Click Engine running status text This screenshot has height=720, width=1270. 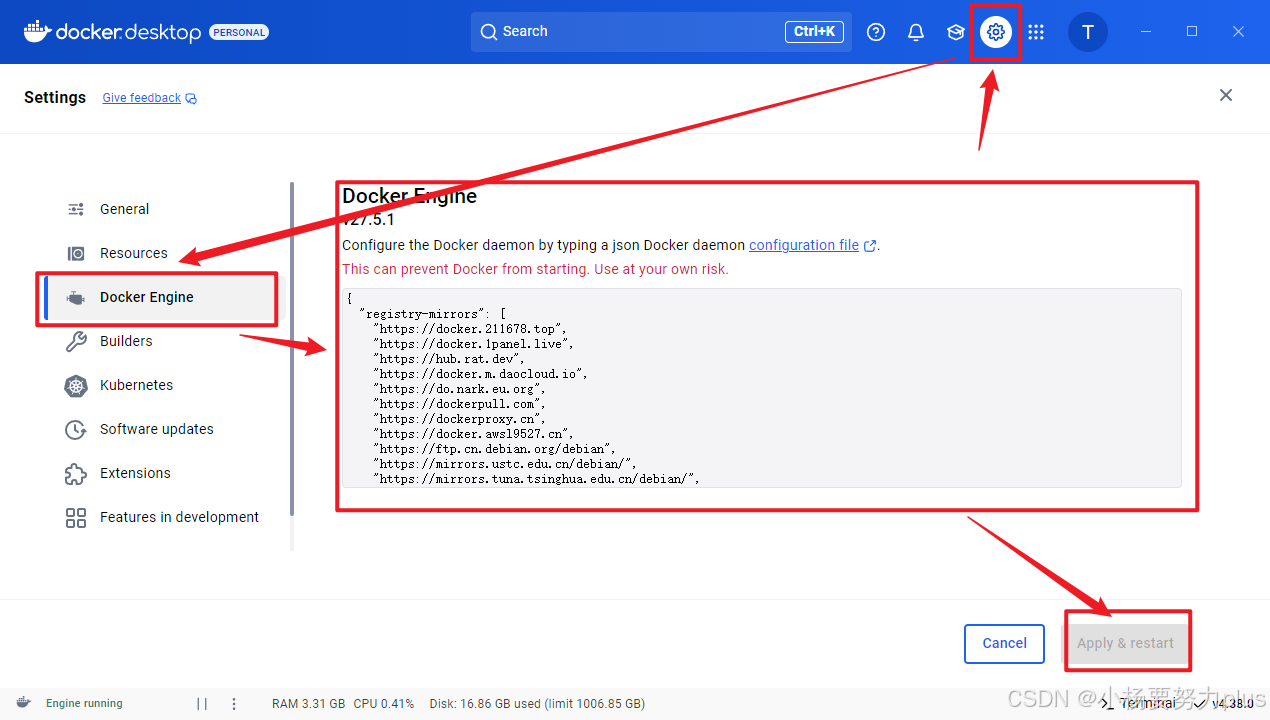point(84,703)
